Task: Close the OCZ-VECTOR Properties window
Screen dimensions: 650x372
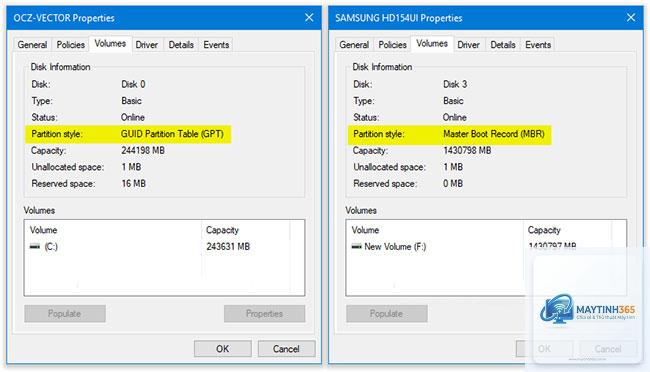Action: 309,17
